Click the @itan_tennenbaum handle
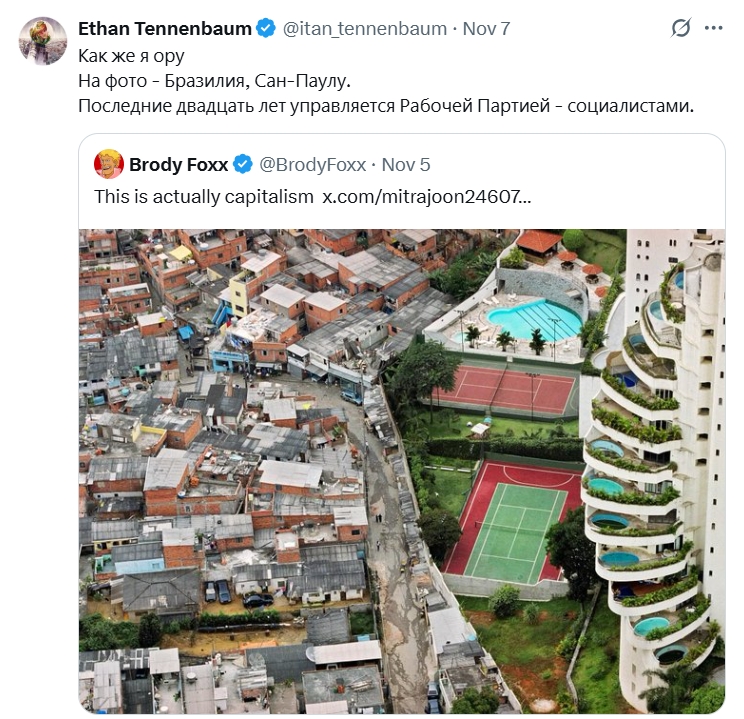 pos(365,29)
